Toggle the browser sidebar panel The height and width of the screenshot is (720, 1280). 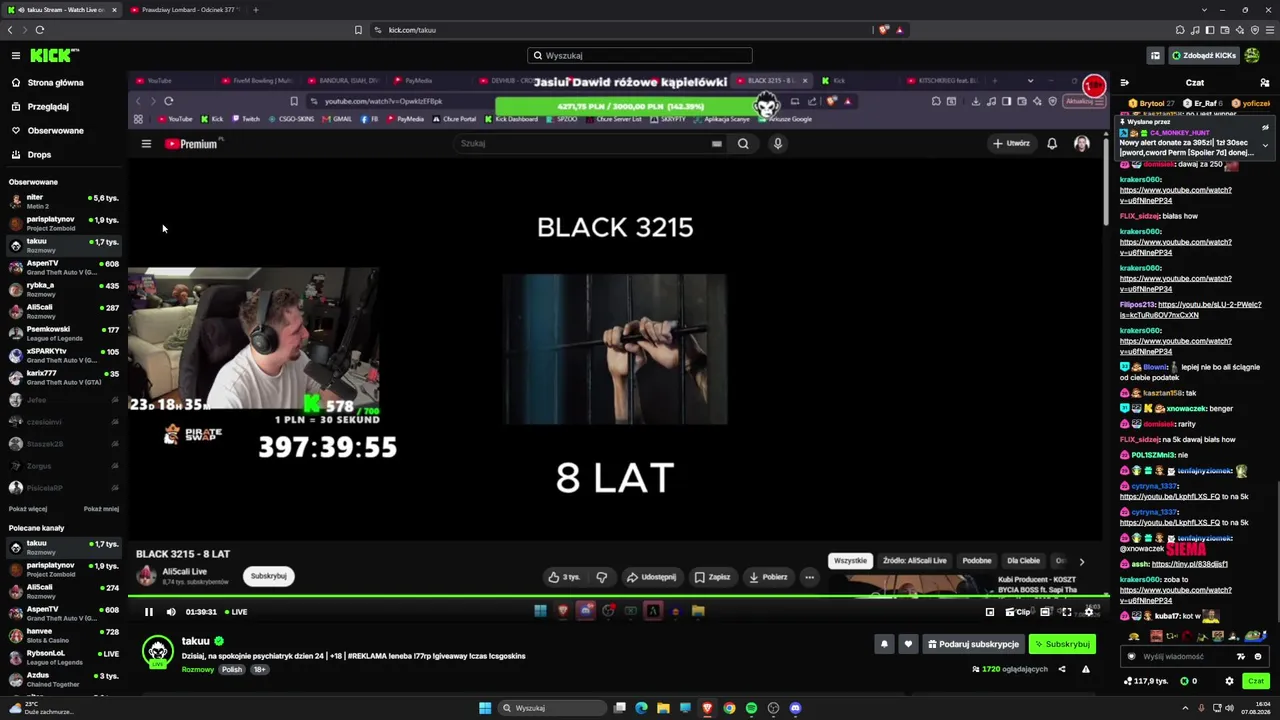pos(1210,30)
